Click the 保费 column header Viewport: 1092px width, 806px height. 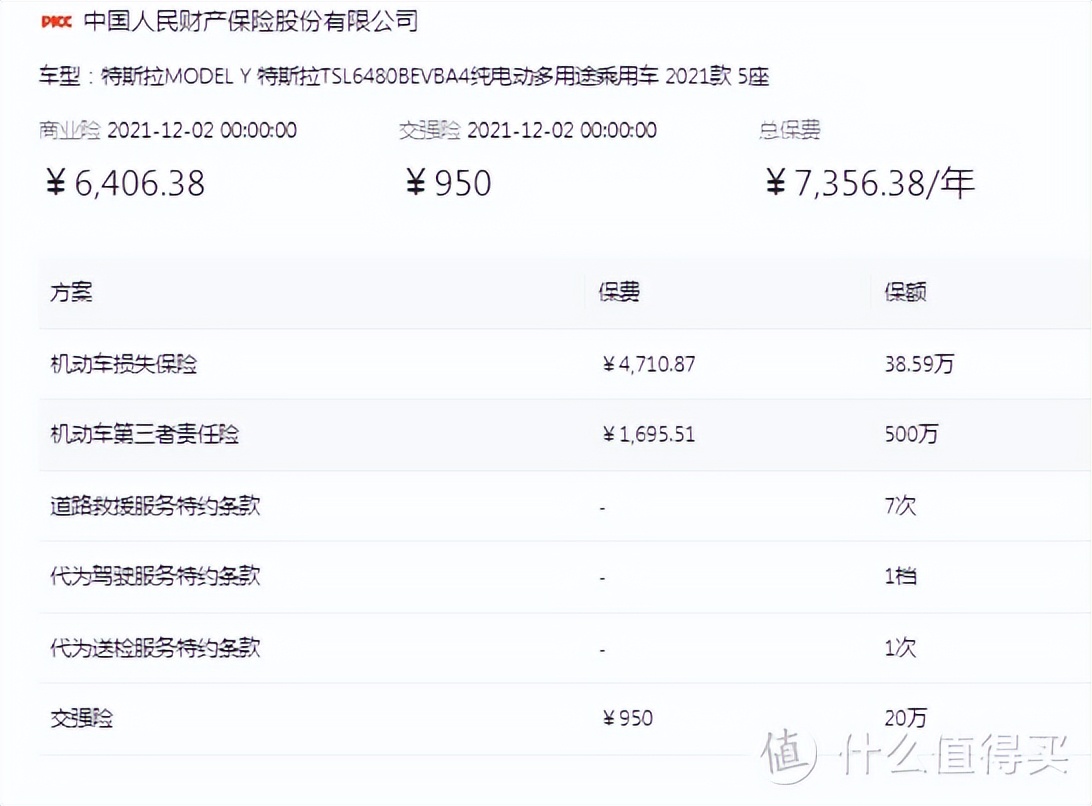pos(620,292)
